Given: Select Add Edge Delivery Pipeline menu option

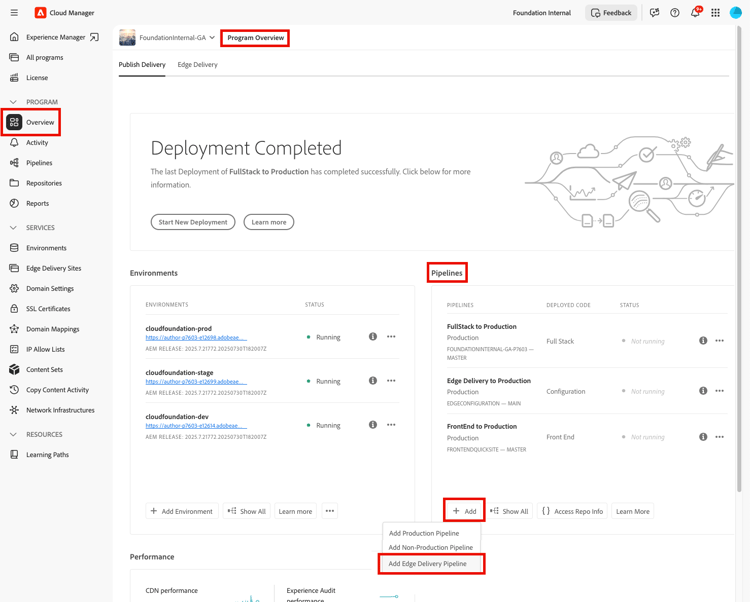Looking at the screenshot, I should (428, 564).
